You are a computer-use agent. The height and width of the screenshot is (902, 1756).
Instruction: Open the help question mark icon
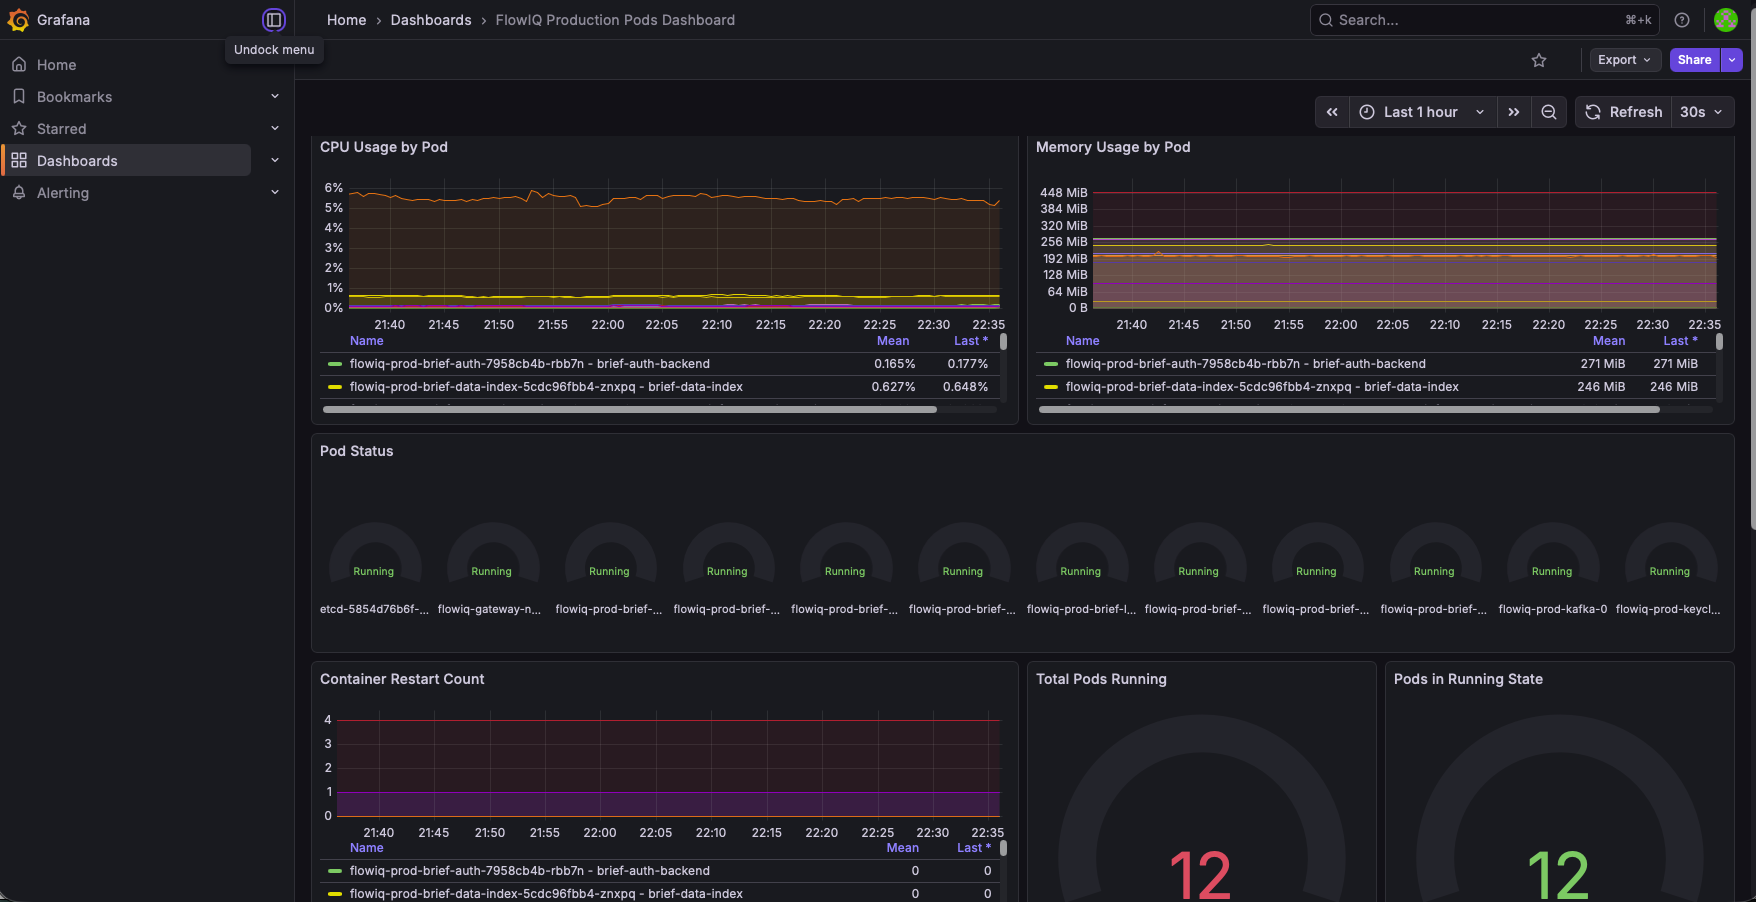(x=1682, y=20)
